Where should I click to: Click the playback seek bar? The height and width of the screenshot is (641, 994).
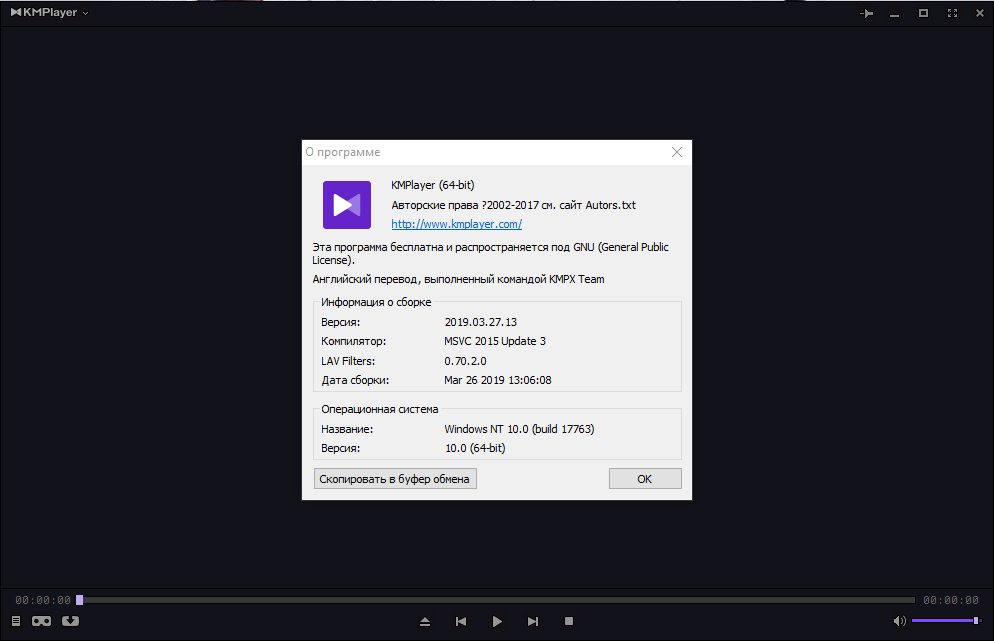coord(496,600)
